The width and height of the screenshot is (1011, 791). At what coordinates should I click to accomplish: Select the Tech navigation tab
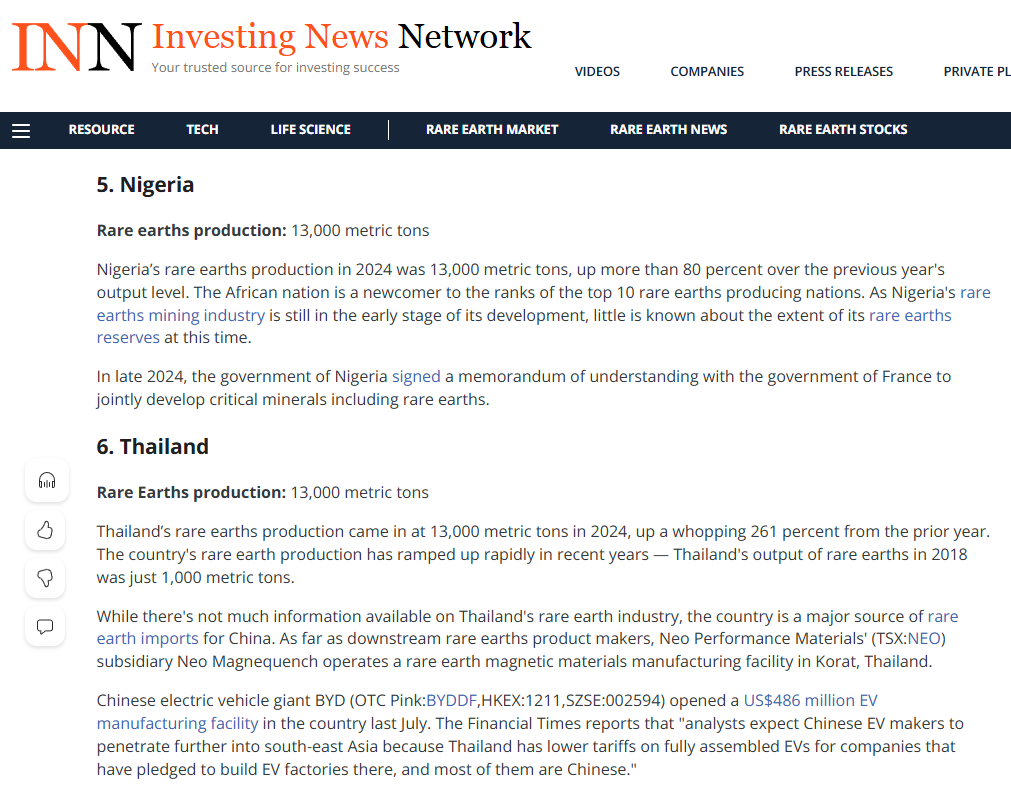[202, 129]
